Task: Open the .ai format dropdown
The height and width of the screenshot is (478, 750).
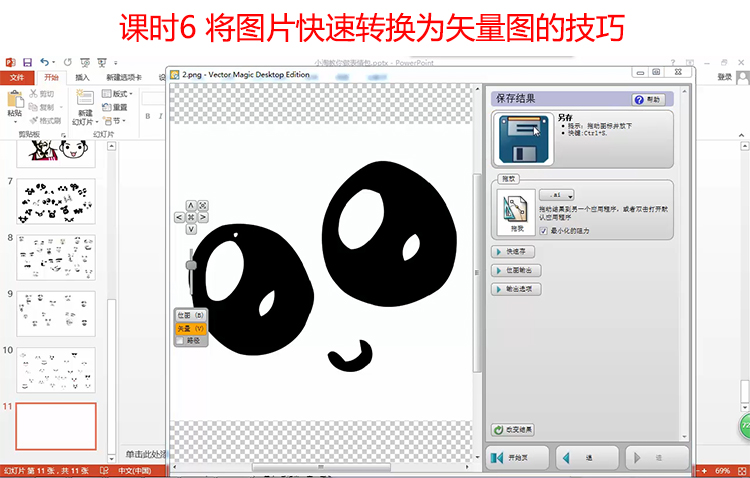Action: pyautogui.click(x=557, y=195)
